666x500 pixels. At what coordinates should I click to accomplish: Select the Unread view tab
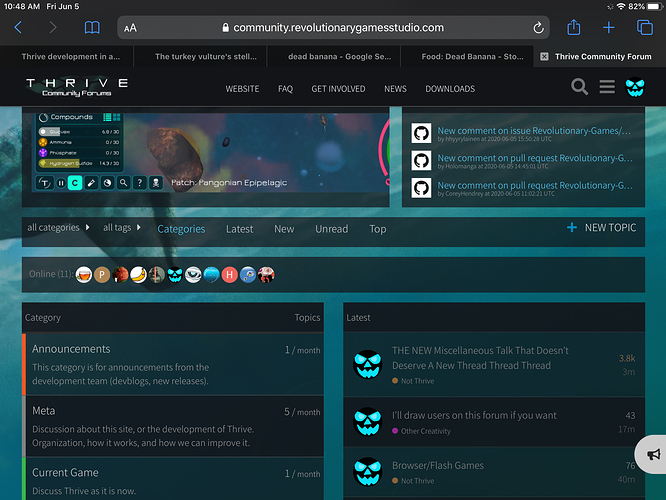tap(332, 229)
